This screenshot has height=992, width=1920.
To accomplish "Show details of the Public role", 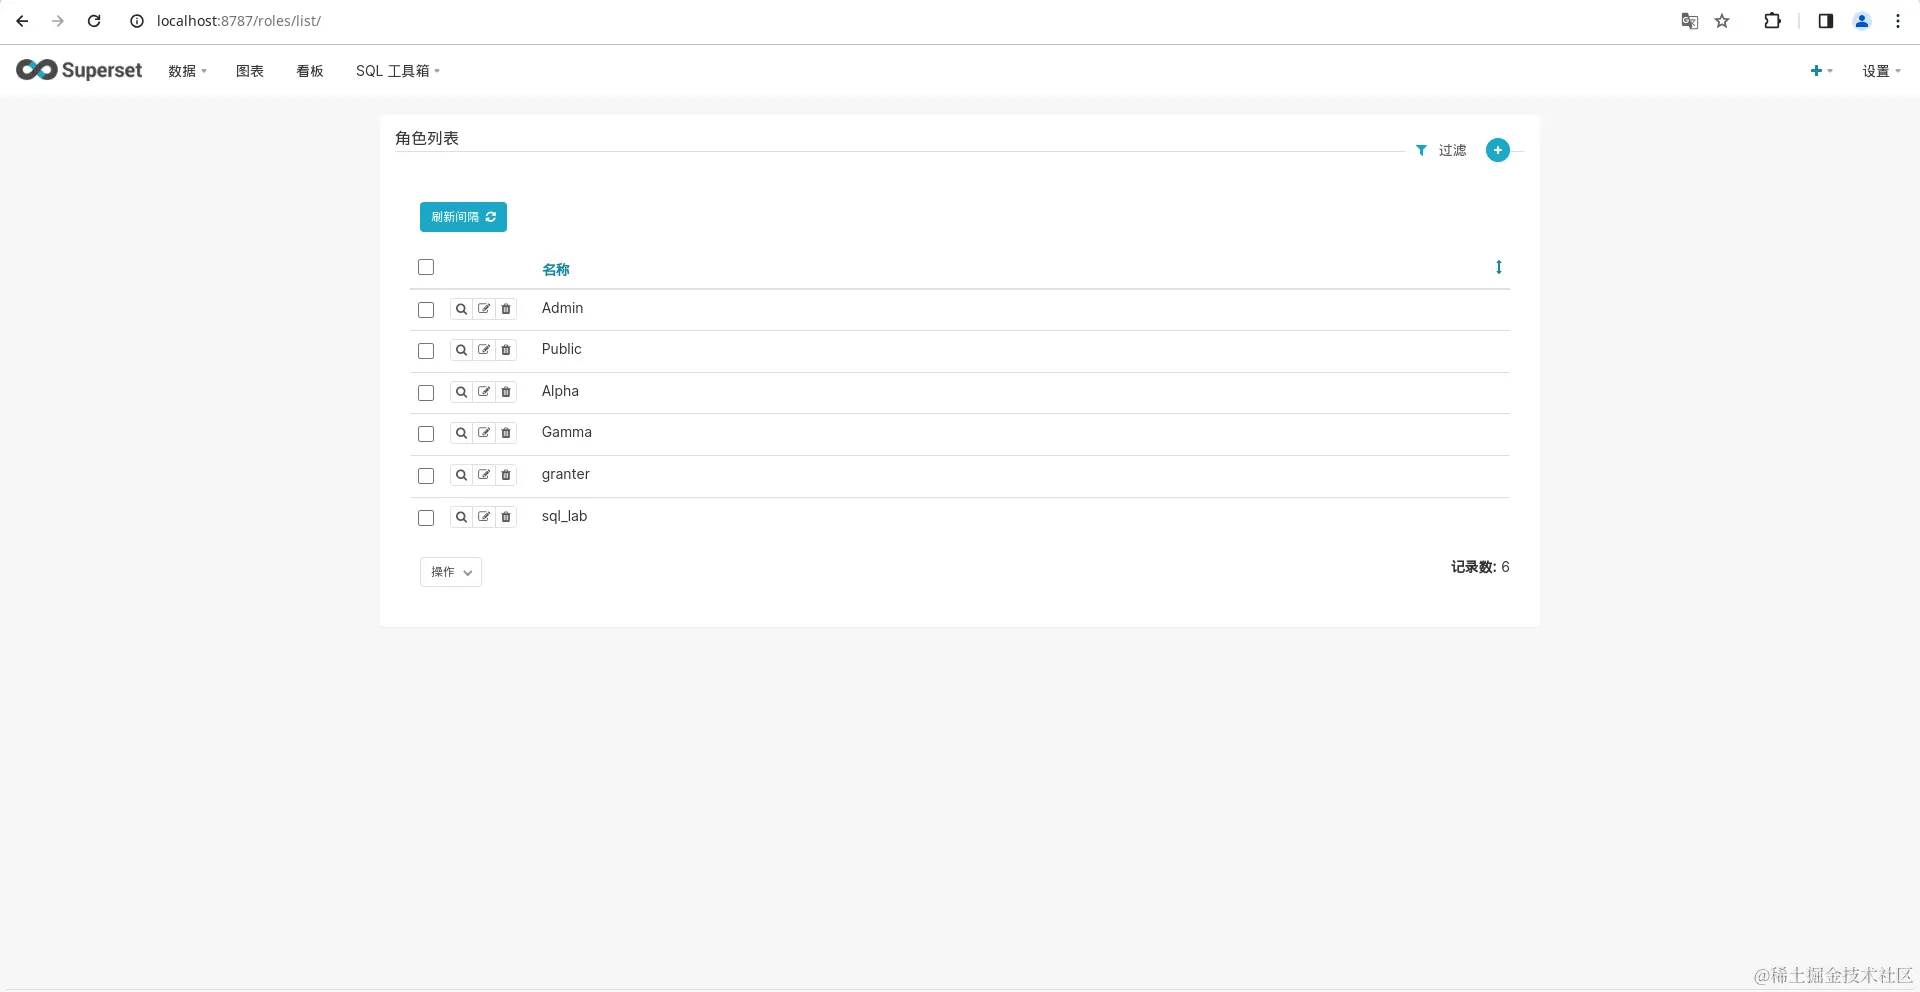I will (x=461, y=350).
